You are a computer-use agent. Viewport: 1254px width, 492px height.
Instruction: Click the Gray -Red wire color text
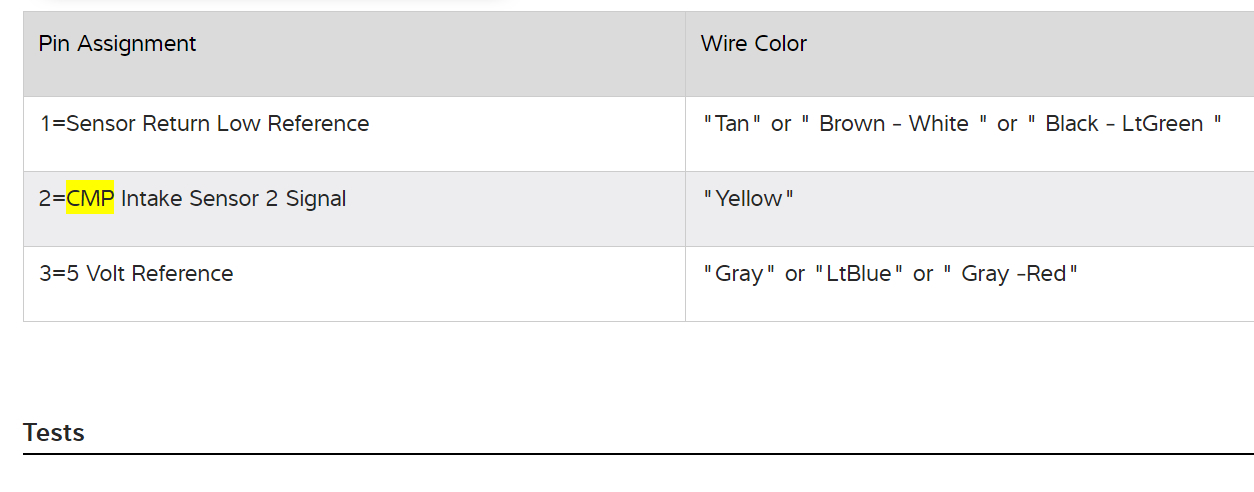(1013, 274)
